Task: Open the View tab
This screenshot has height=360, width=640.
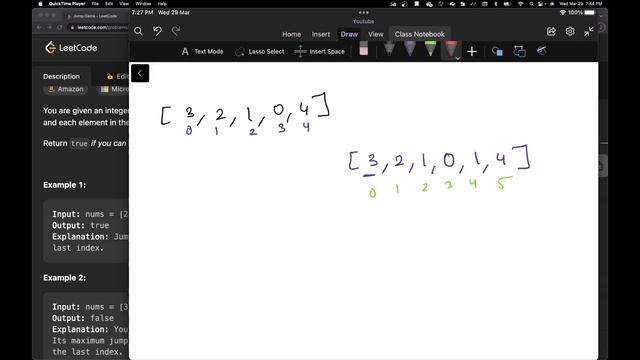Action: click(x=376, y=34)
